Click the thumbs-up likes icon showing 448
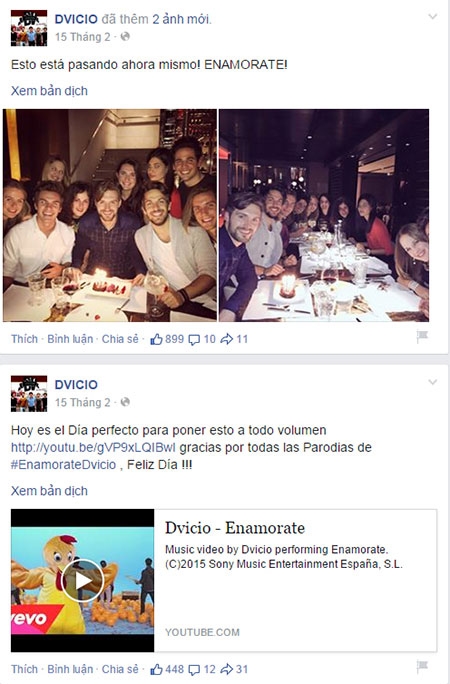The width and height of the screenshot is (450, 684). click(156, 669)
